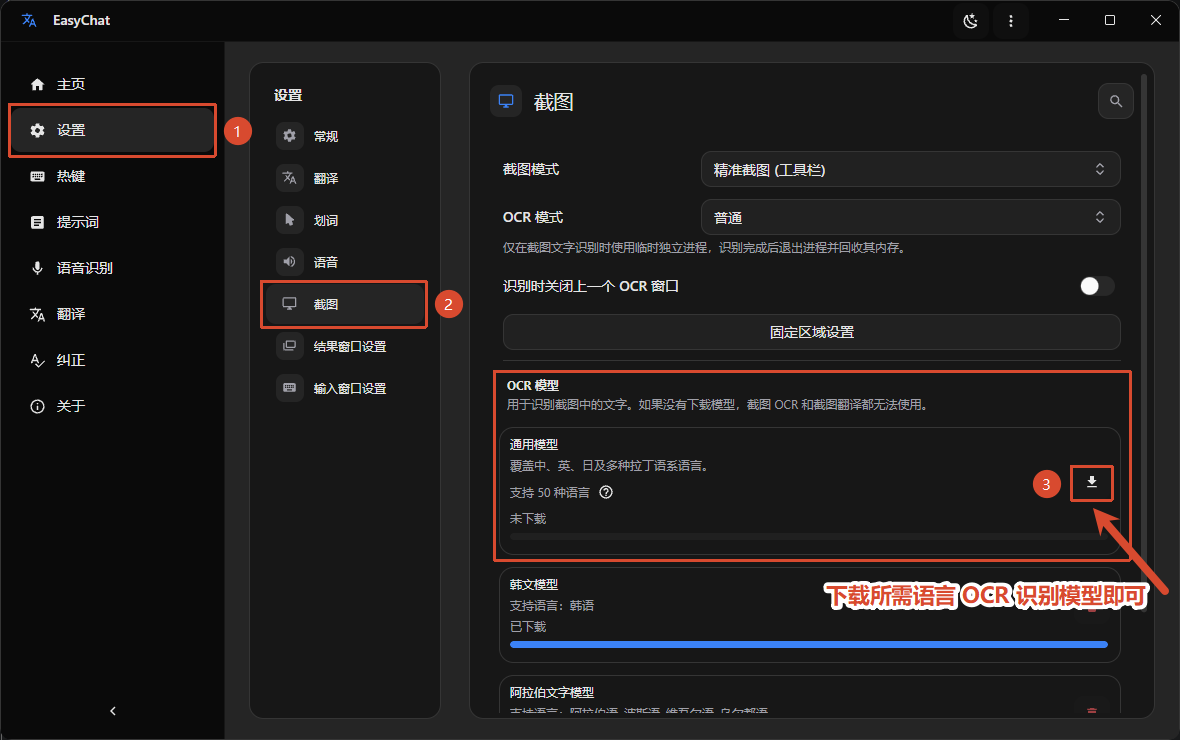Open 热键 page in left sidebar
Image resolution: width=1180 pixels, height=740 pixels.
(113, 176)
